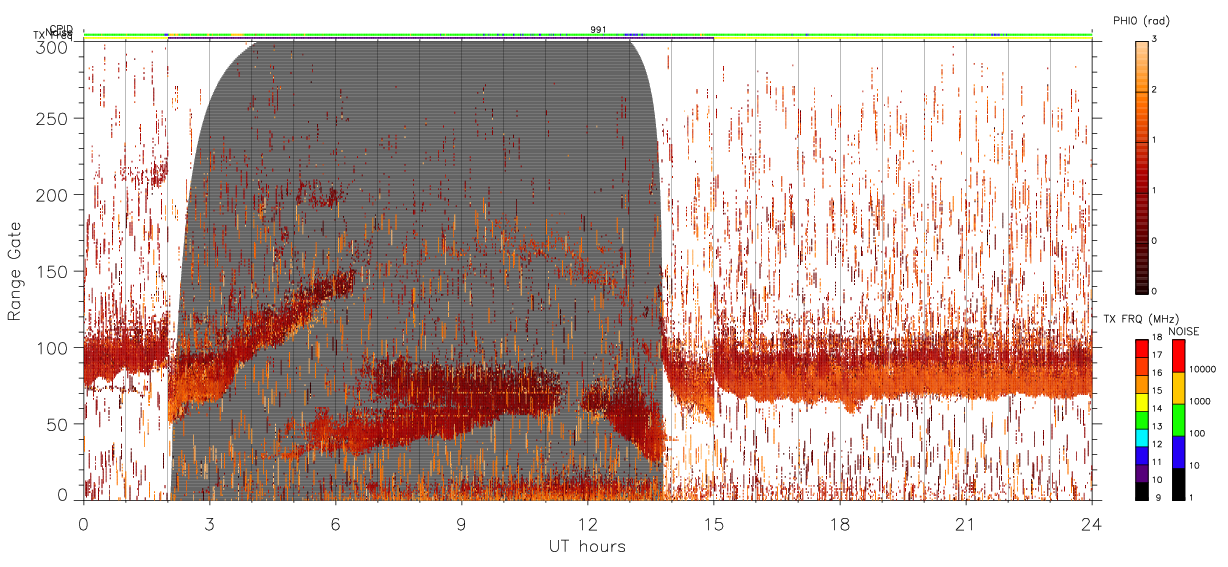Click the 10000 label on NOISE scale
The height and width of the screenshot is (567, 1228).
1204,369
